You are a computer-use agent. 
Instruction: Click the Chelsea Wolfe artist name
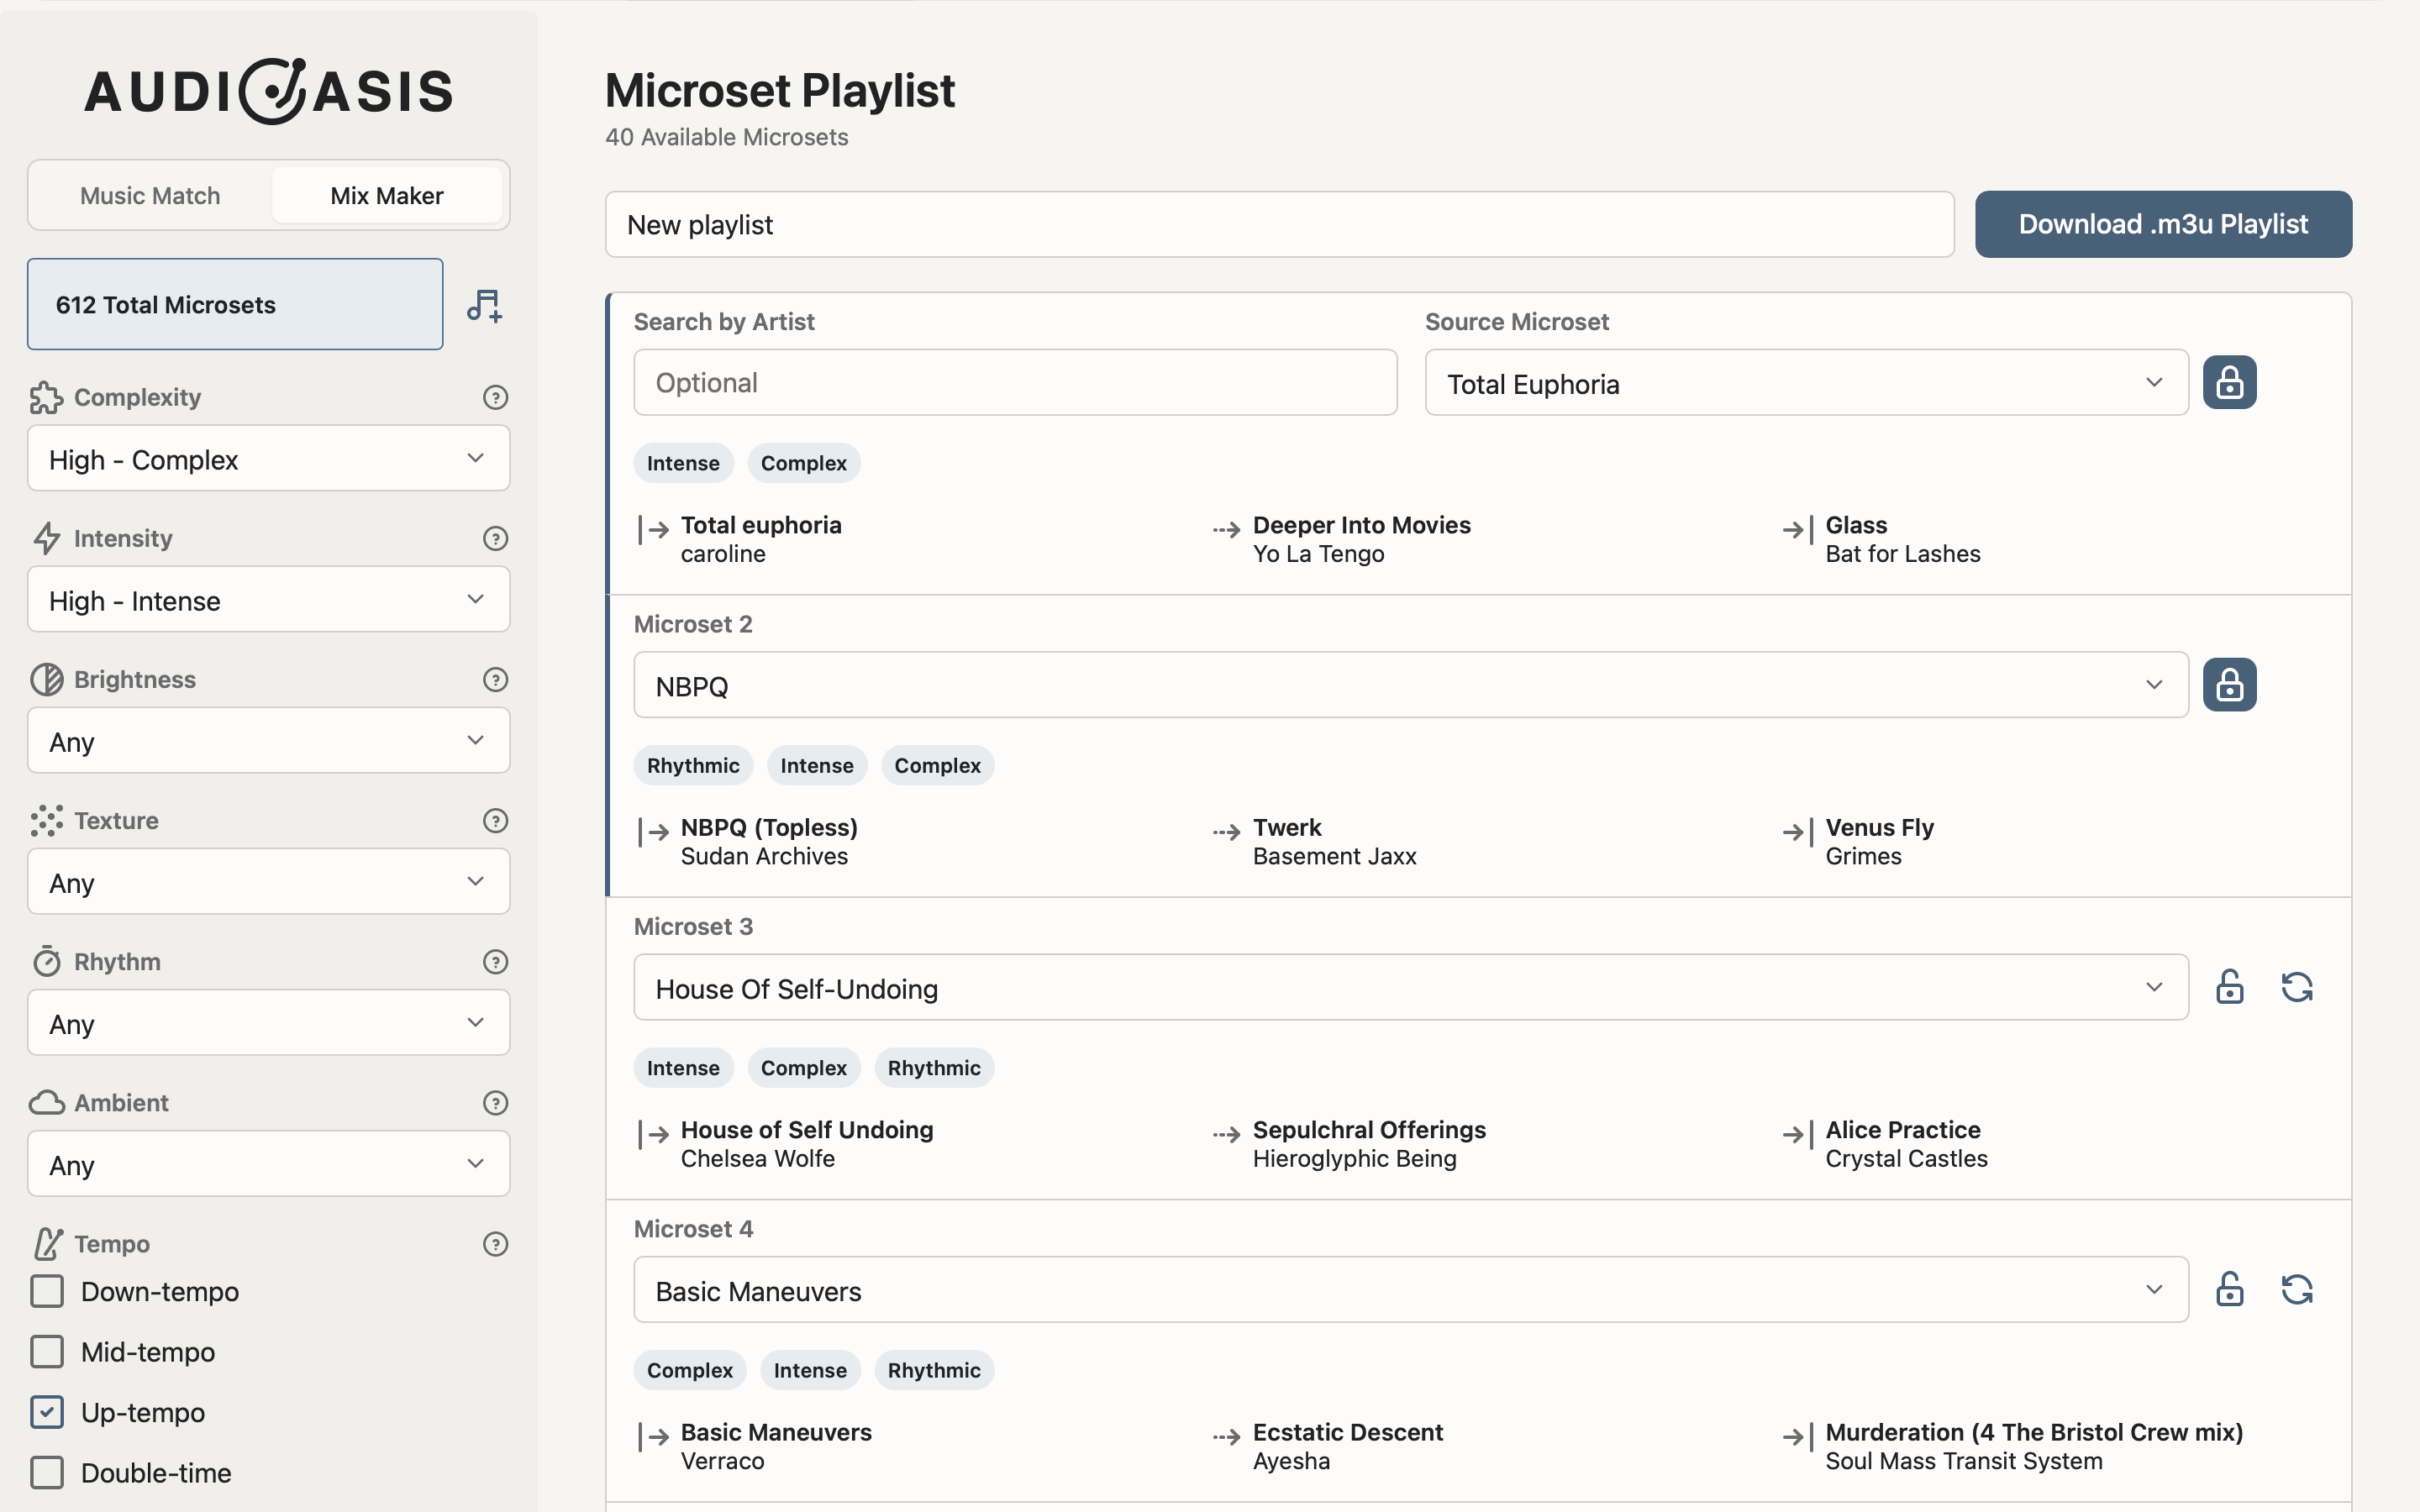point(757,1158)
